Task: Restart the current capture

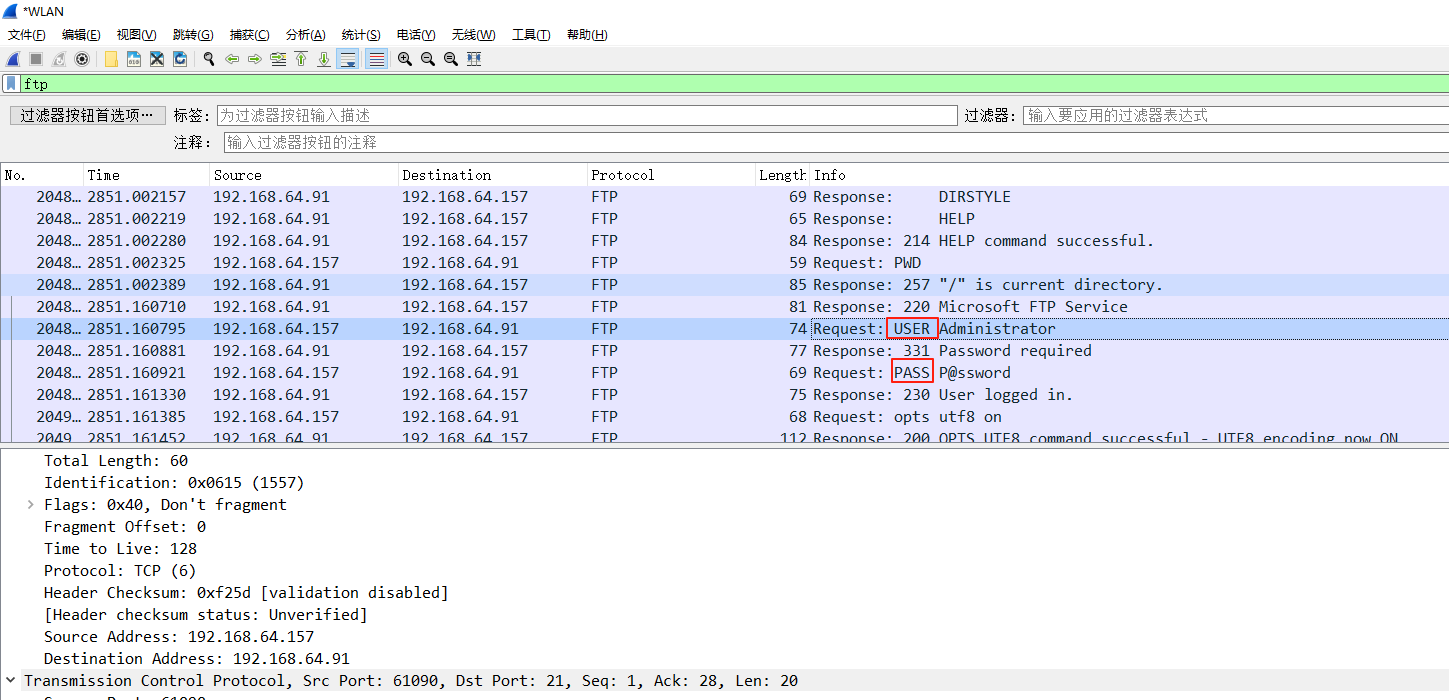Action: (59, 59)
